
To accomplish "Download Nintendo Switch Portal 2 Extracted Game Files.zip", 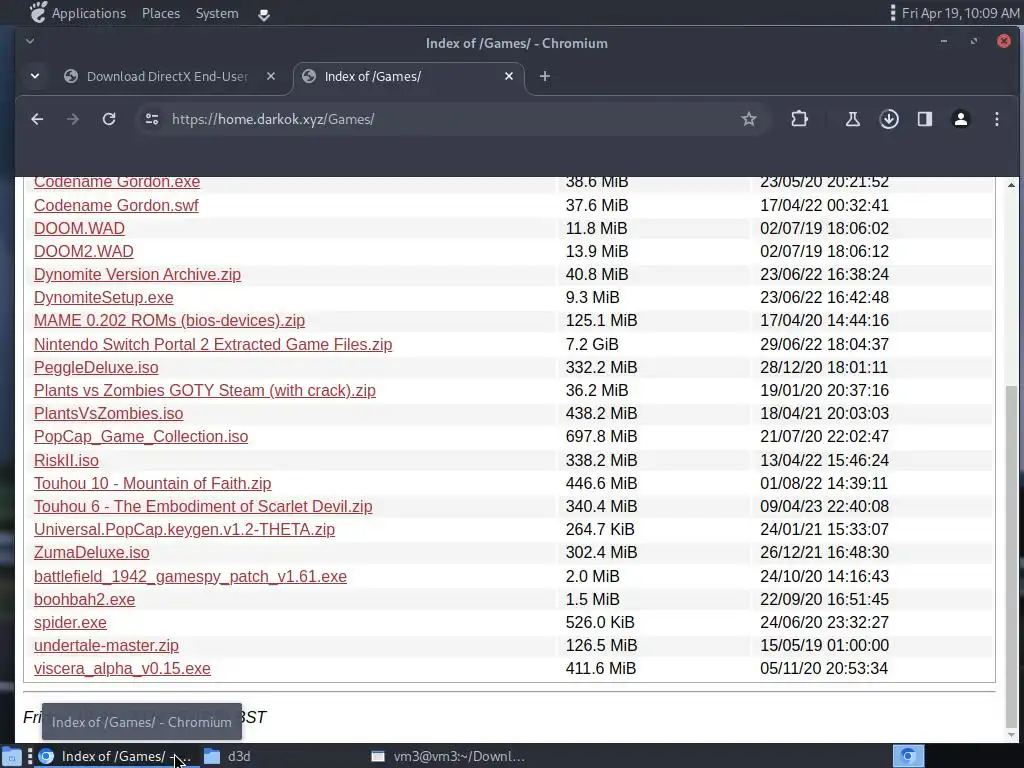I will tap(213, 344).
